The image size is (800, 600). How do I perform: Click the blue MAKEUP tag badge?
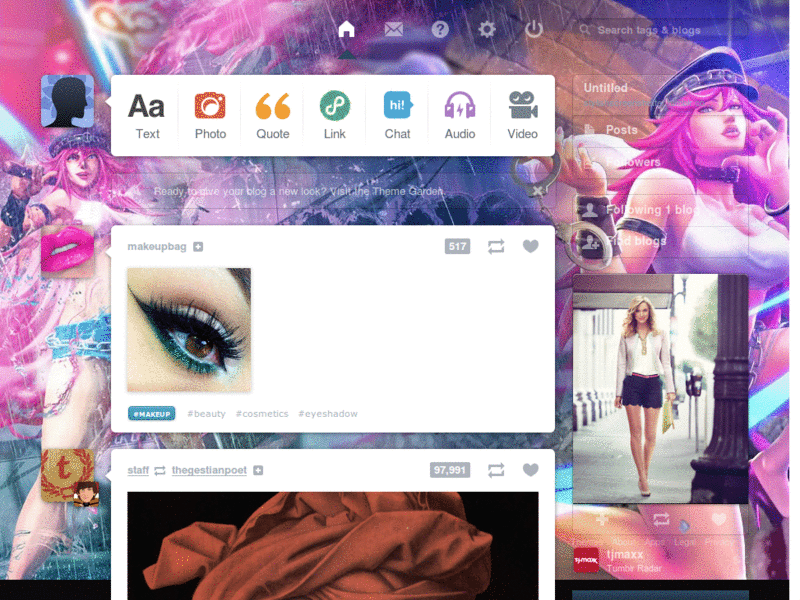[x=152, y=414]
